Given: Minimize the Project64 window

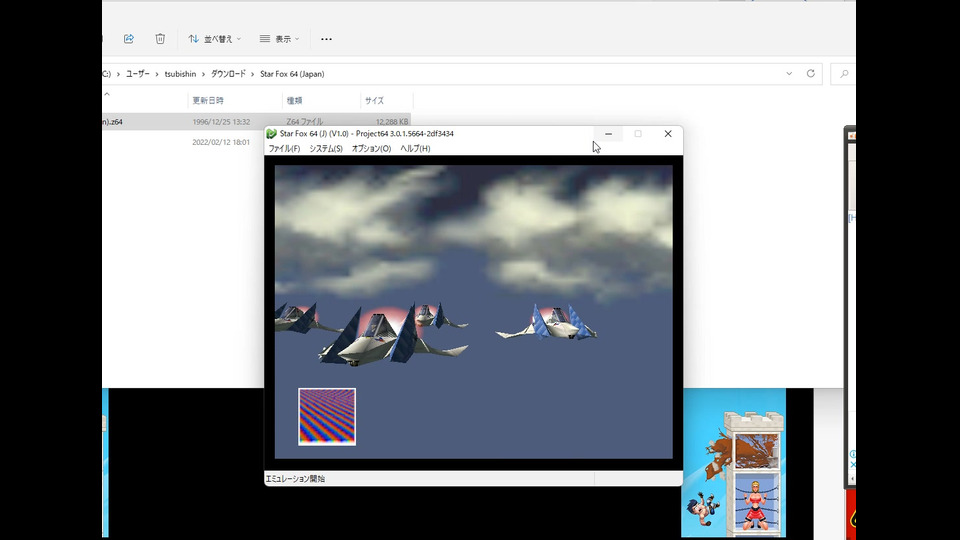Looking at the screenshot, I should (x=608, y=133).
